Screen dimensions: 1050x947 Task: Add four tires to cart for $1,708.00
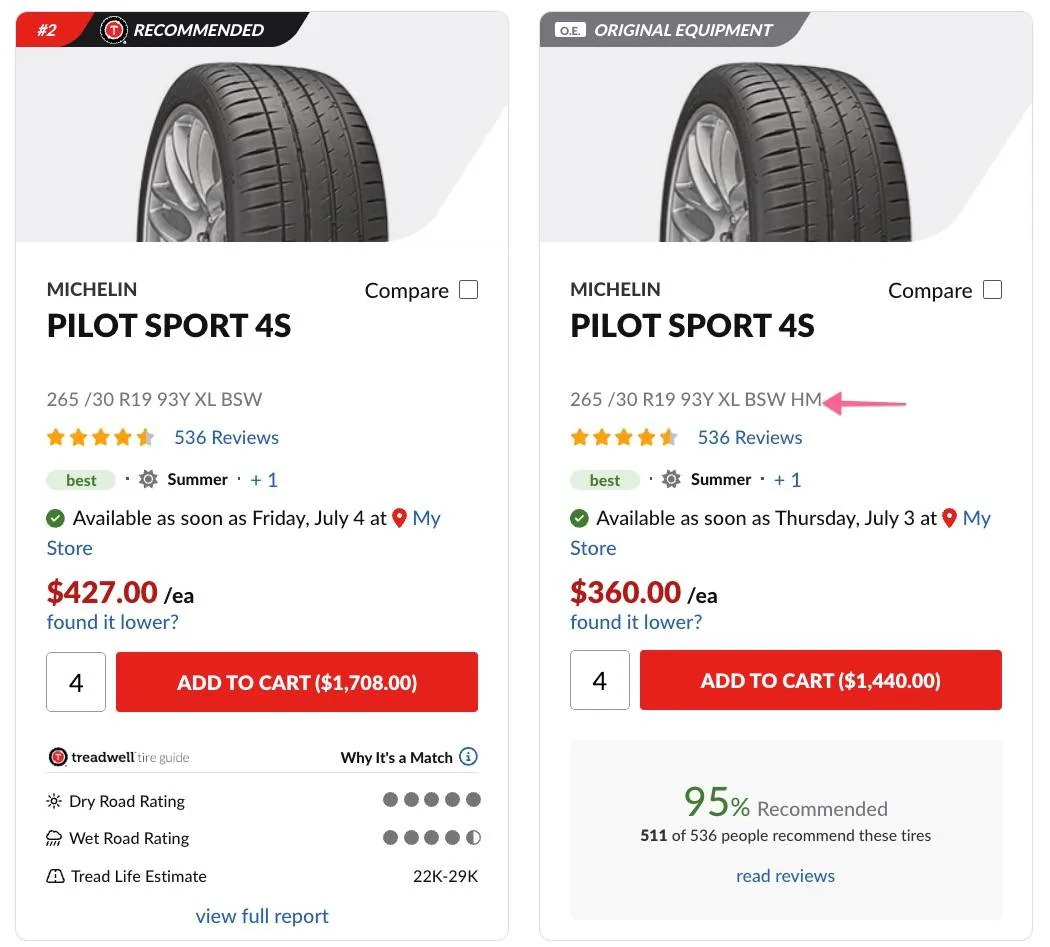click(x=297, y=683)
